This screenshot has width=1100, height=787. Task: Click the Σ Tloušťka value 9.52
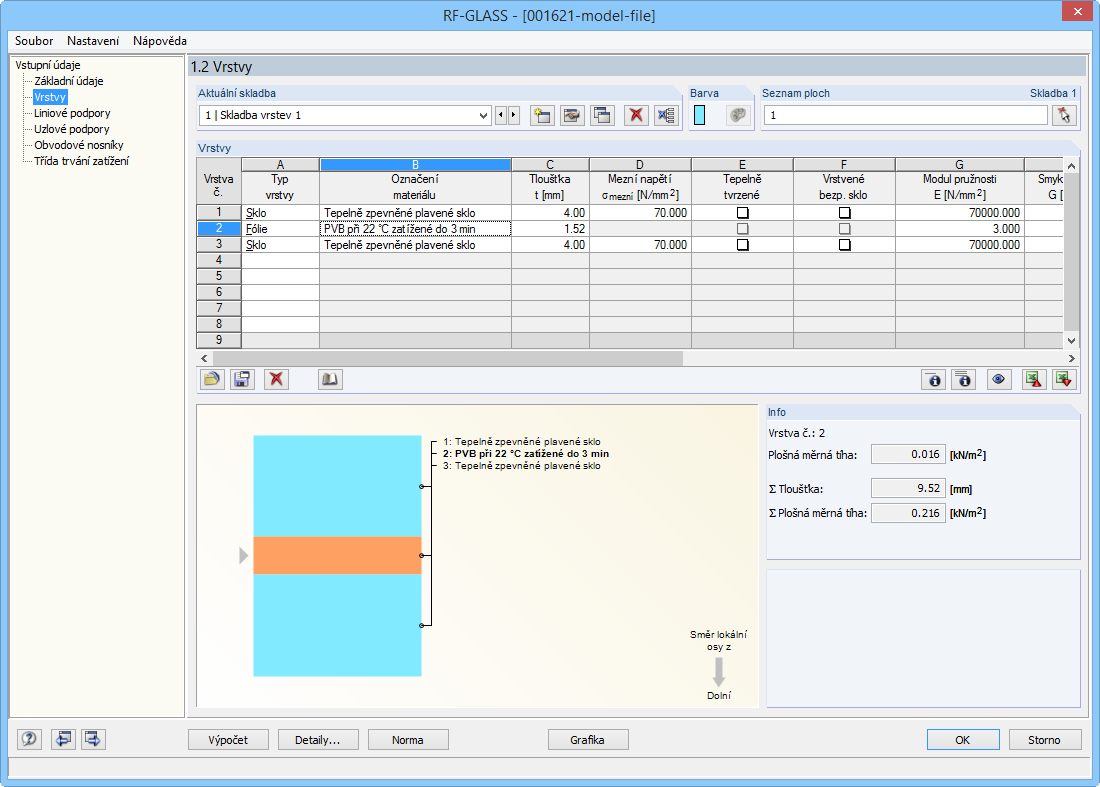click(908, 488)
